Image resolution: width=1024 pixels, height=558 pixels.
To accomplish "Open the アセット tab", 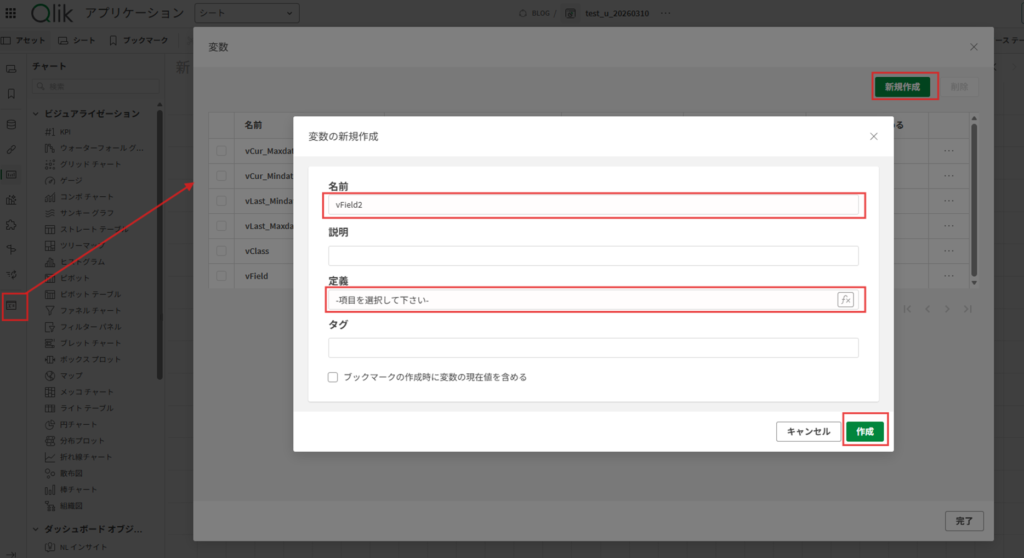I will click(x=25, y=41).
